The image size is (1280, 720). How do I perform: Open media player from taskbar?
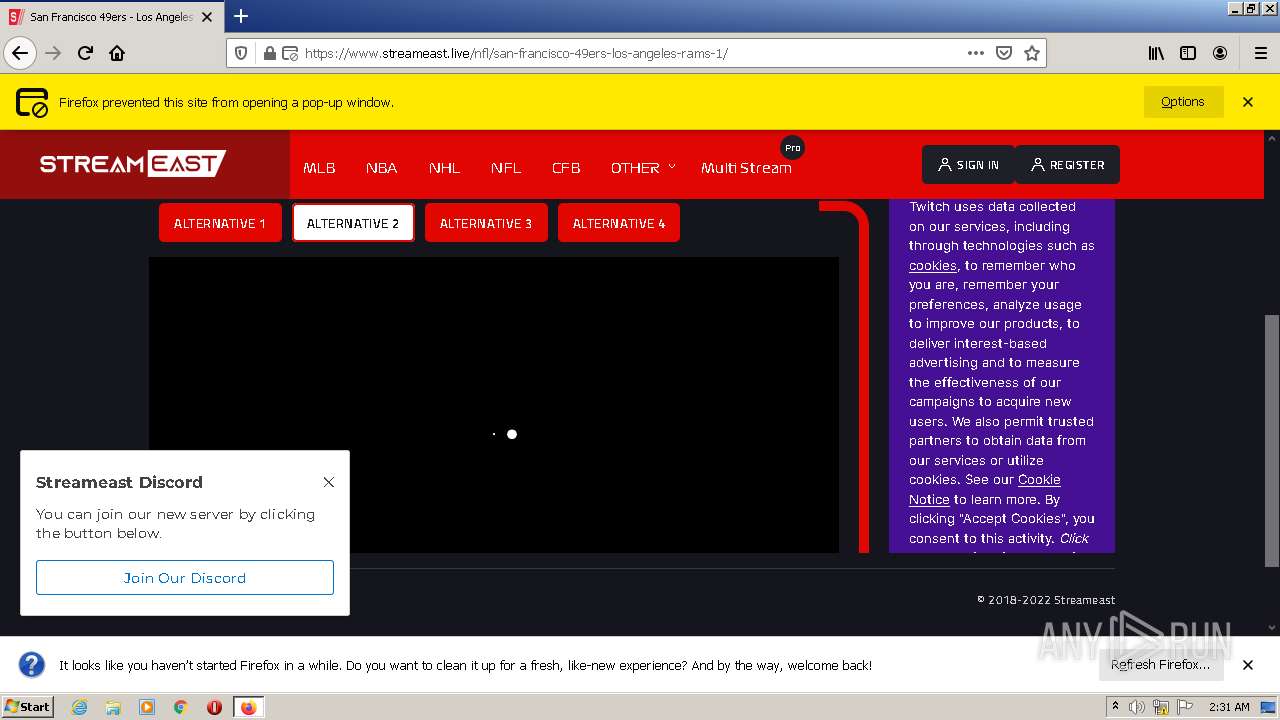(x=147, y=707)
